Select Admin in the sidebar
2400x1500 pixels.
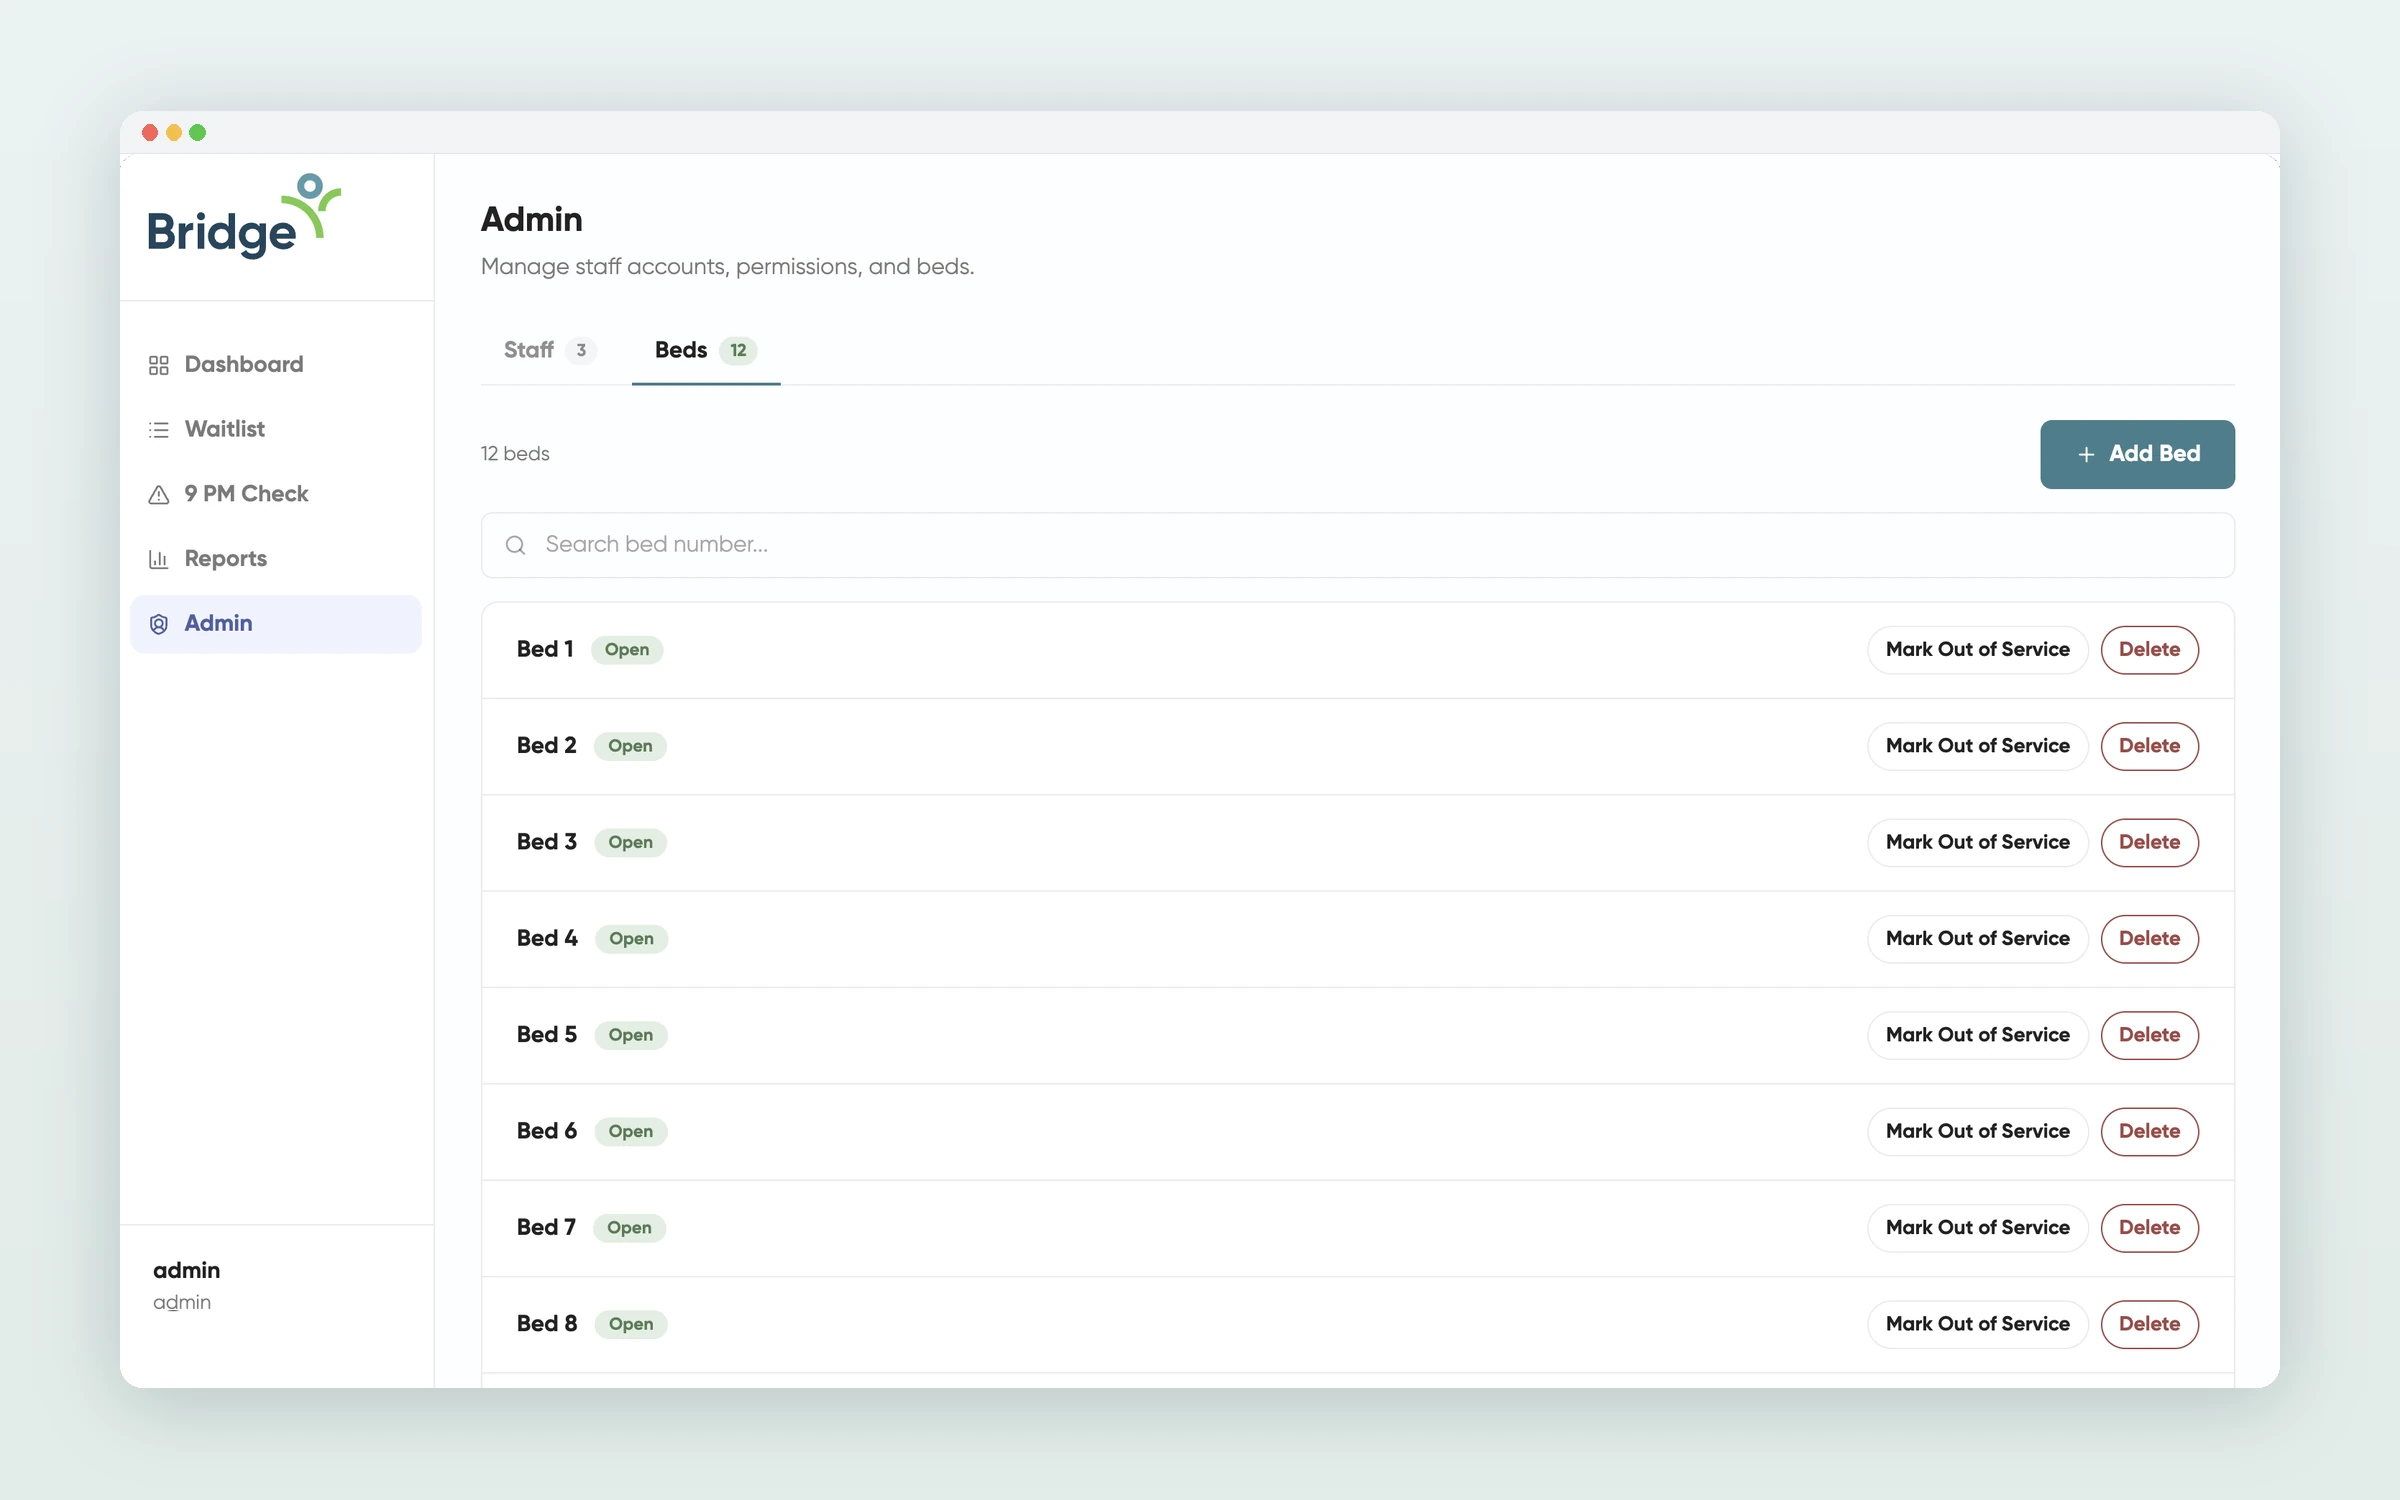(276, 624)
